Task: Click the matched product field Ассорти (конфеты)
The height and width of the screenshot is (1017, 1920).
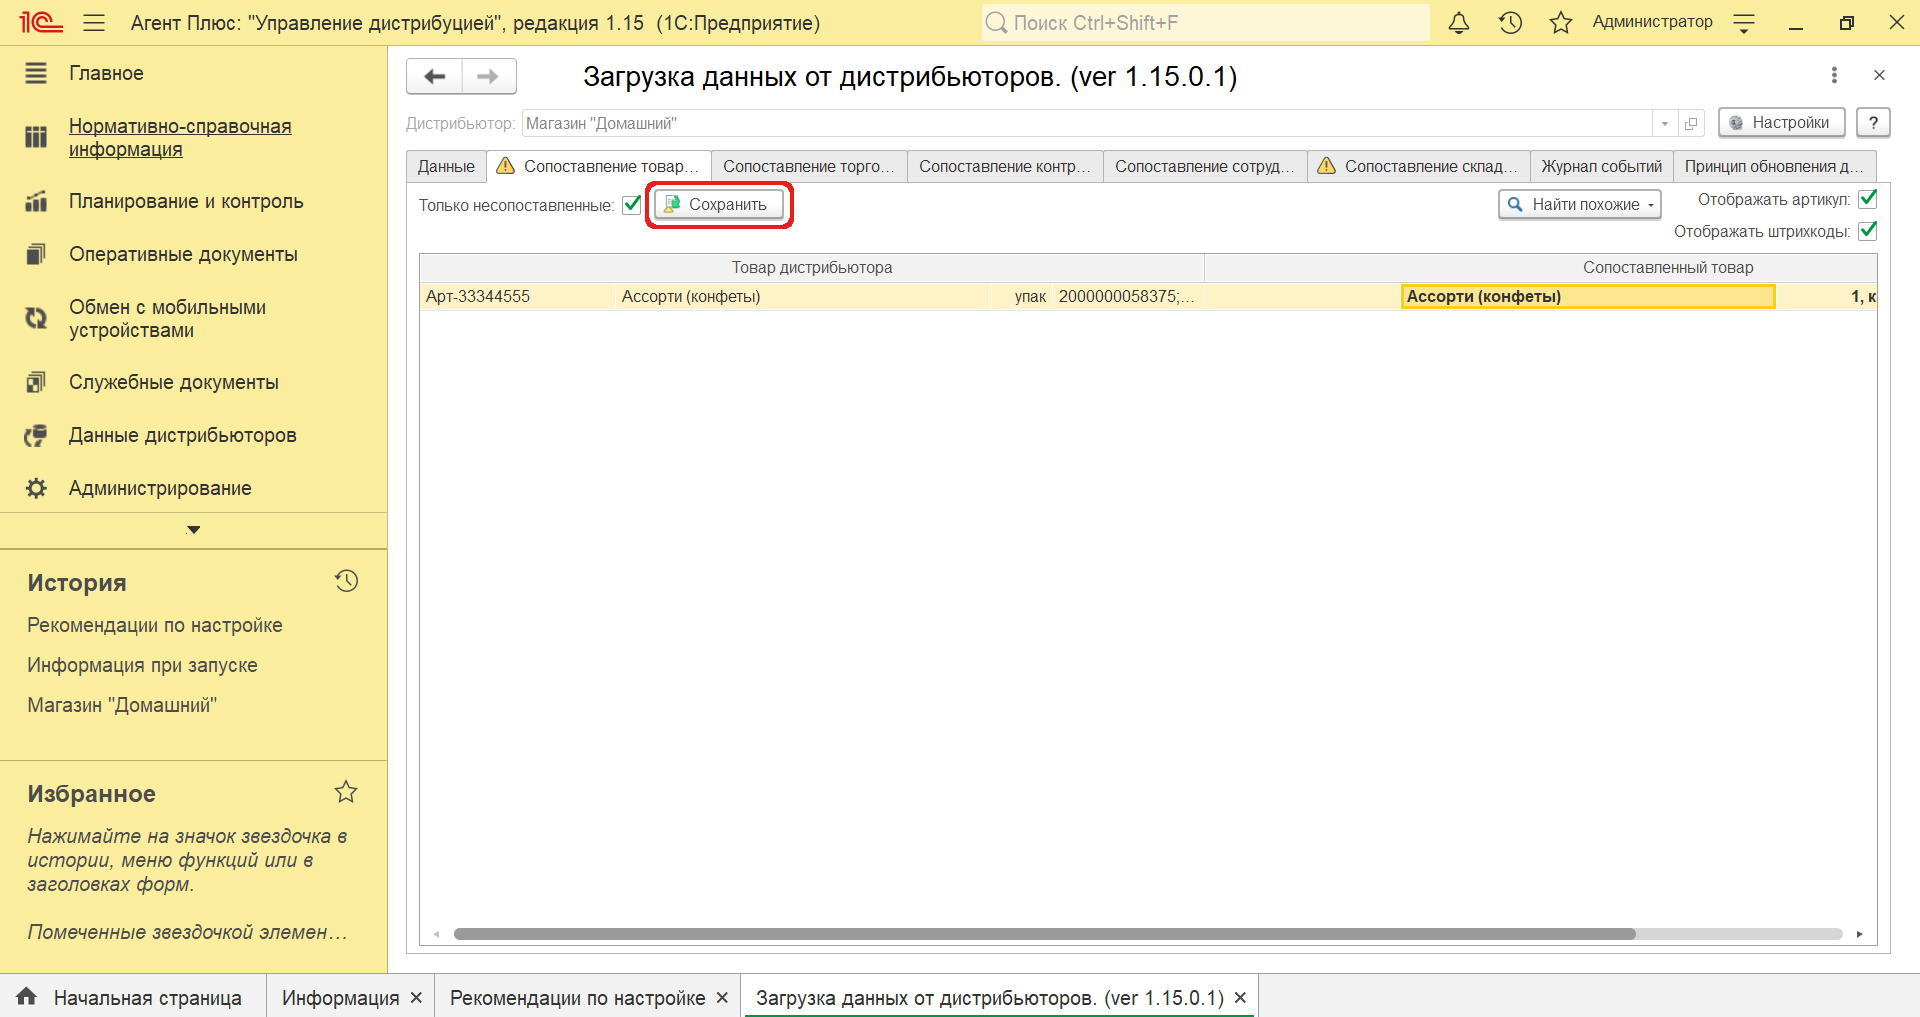Action: coord(1588,296)
